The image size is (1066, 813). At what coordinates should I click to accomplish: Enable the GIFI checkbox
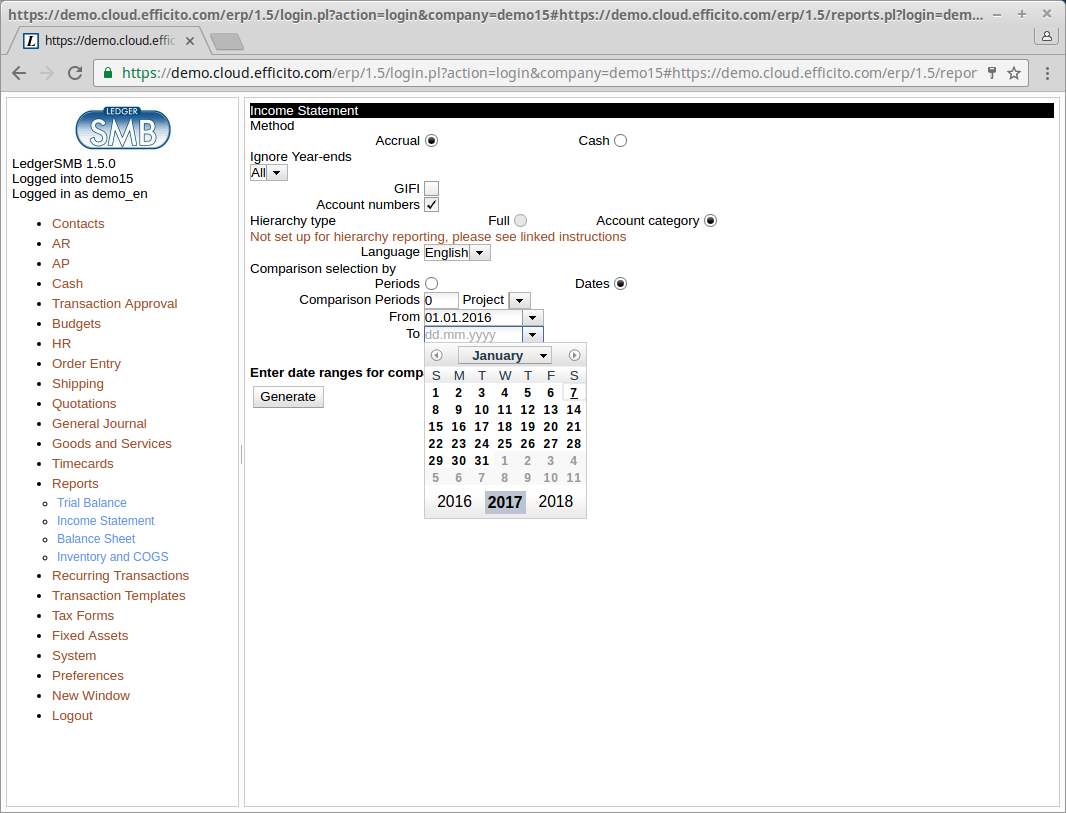431,188
